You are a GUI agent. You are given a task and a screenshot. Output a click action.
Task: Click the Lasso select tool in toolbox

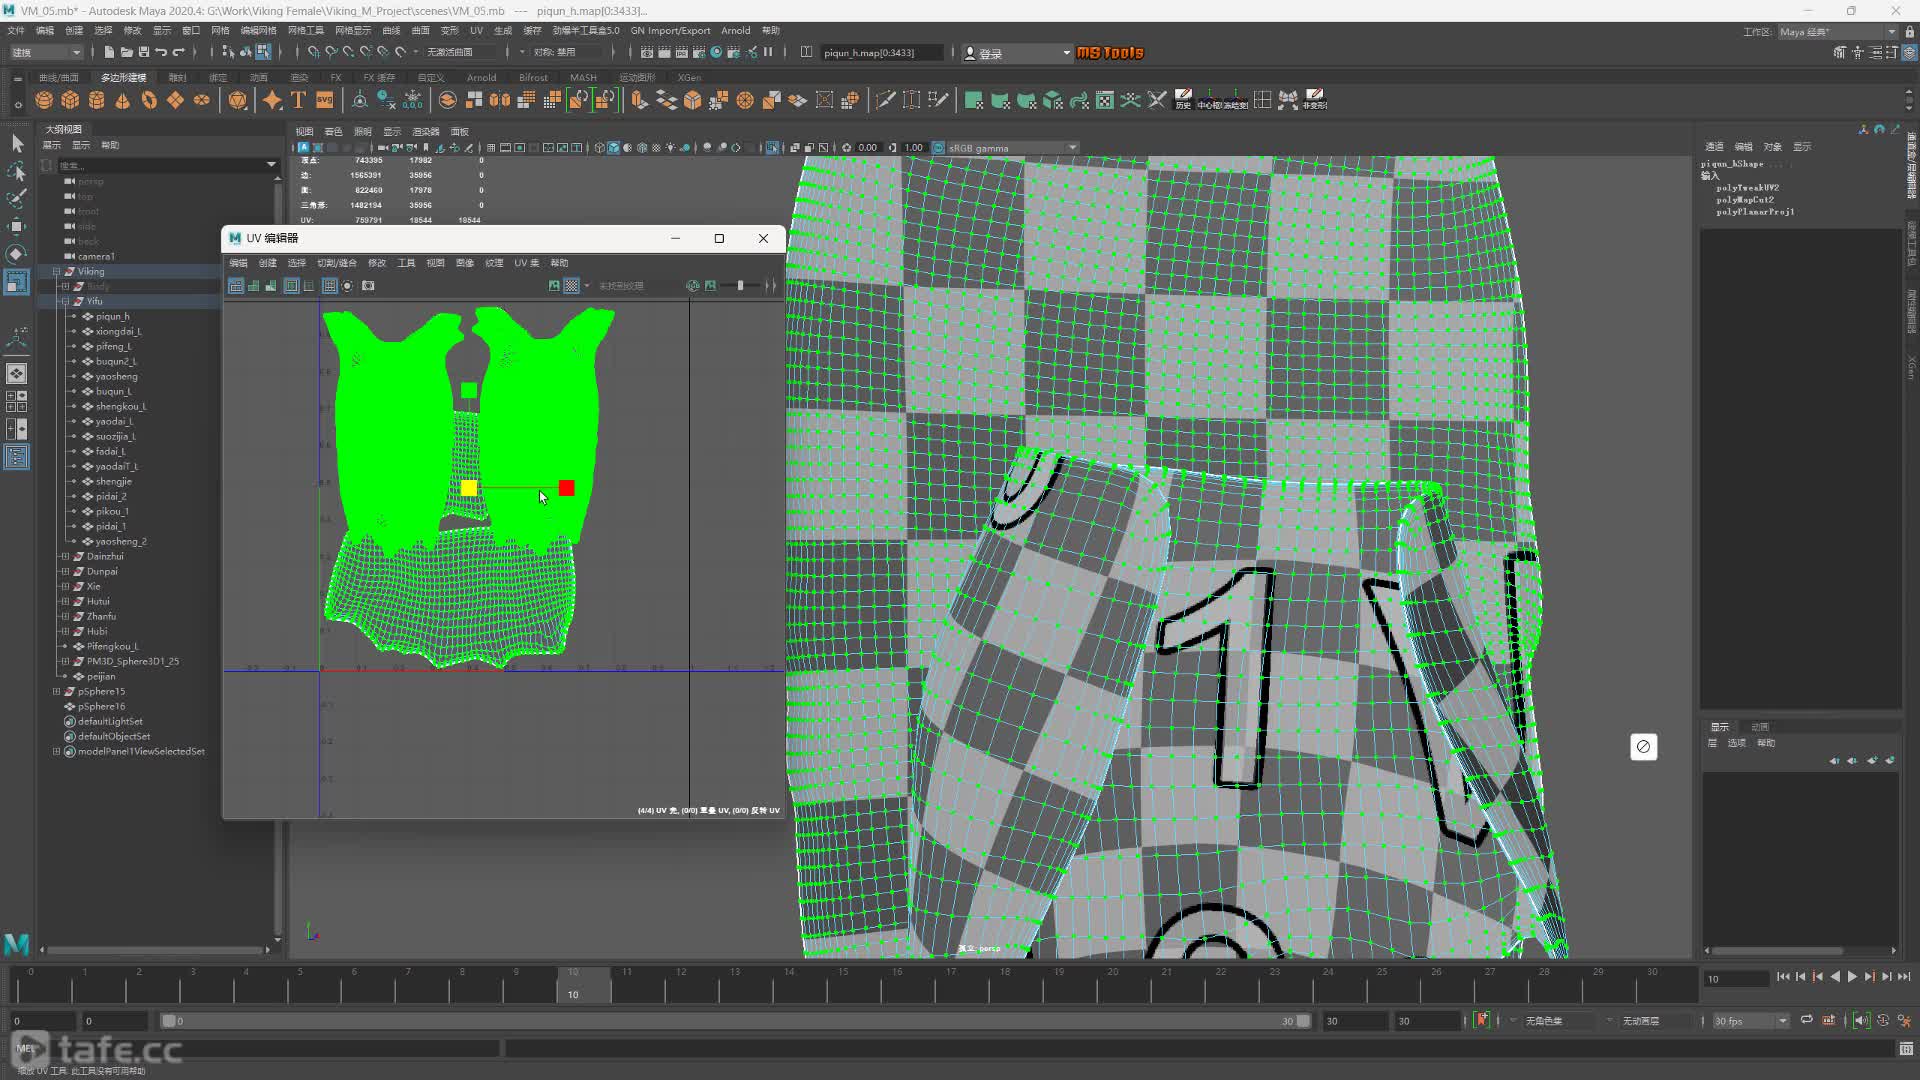pyautogui.click(x=17, y=172)
